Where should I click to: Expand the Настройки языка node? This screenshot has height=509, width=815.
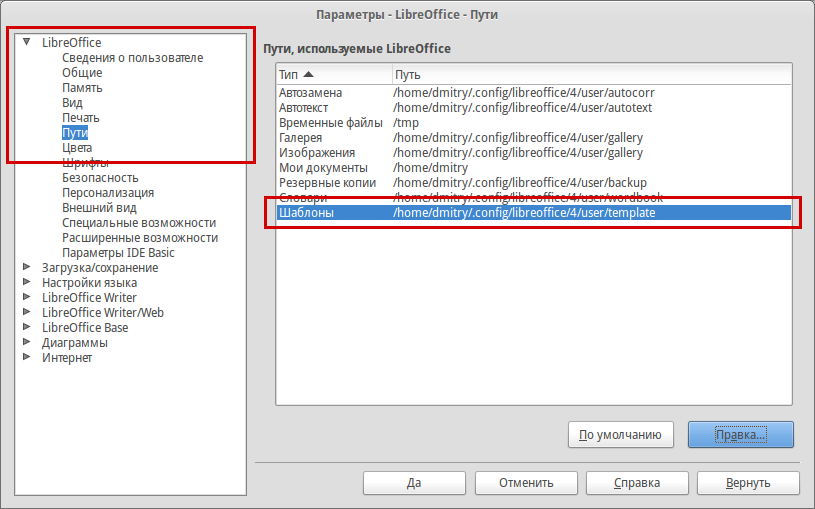(27, 282)
